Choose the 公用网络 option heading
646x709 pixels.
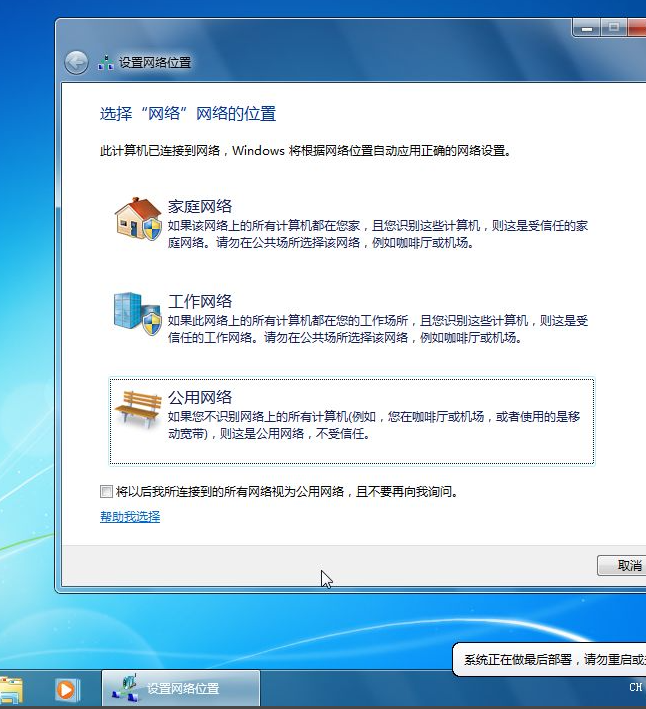pos(200,397)
